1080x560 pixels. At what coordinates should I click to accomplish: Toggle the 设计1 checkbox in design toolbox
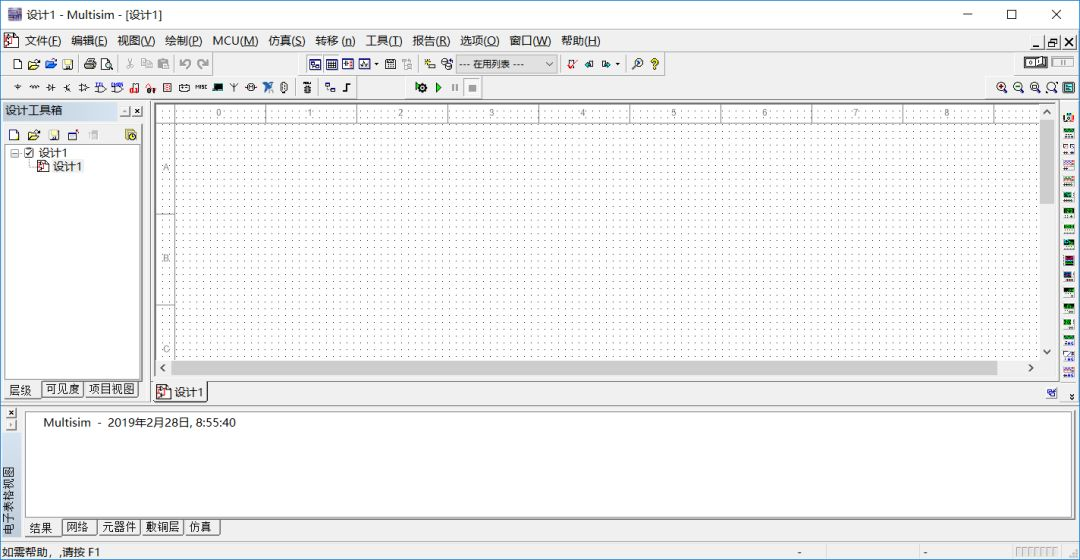coord(29,153)
